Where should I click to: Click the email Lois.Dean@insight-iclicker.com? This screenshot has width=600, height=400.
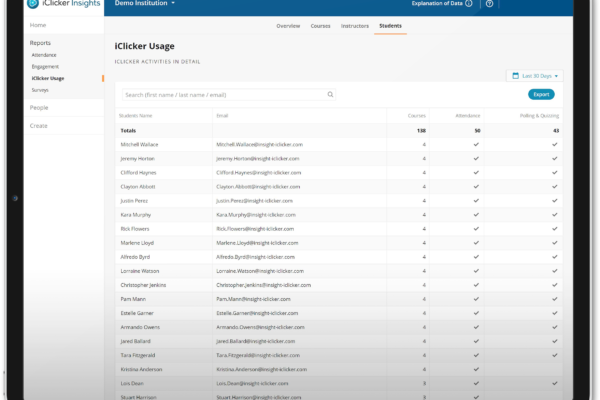point(252,384)
